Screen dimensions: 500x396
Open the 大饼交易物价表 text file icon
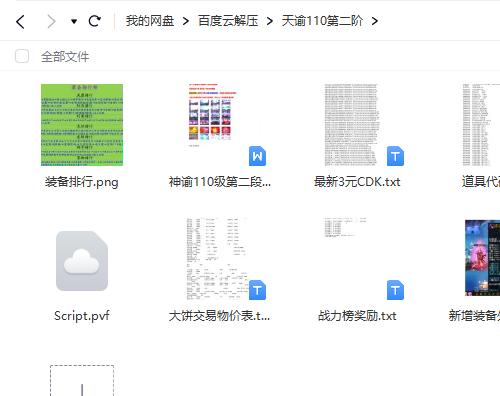[220, 259]
